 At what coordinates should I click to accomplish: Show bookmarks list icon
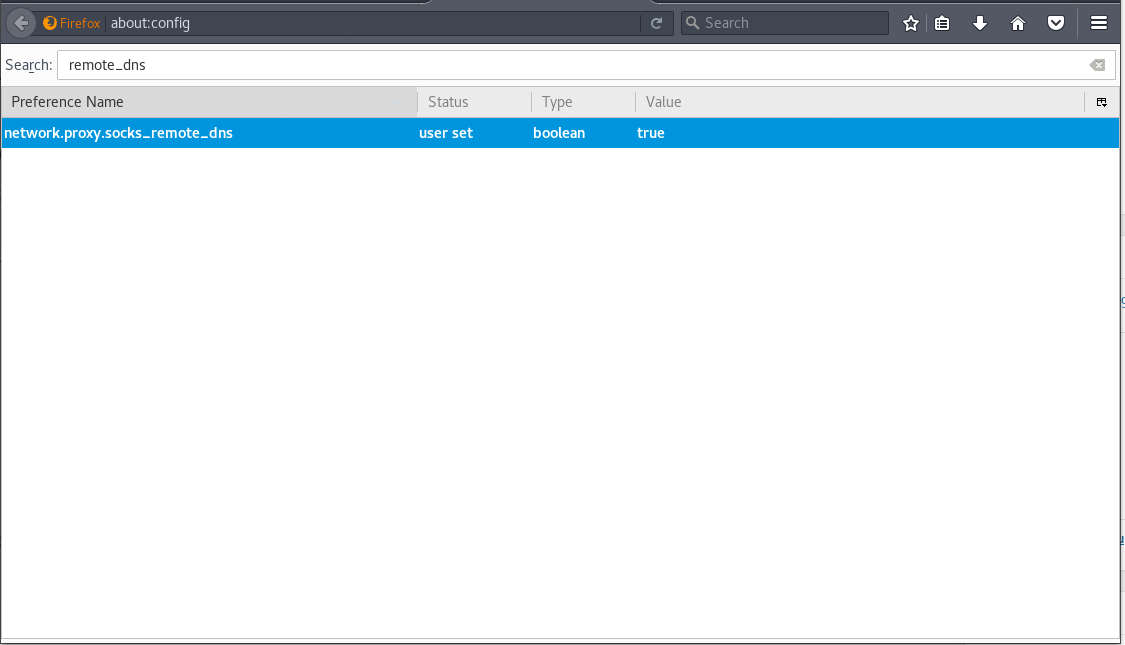(942, 23)
